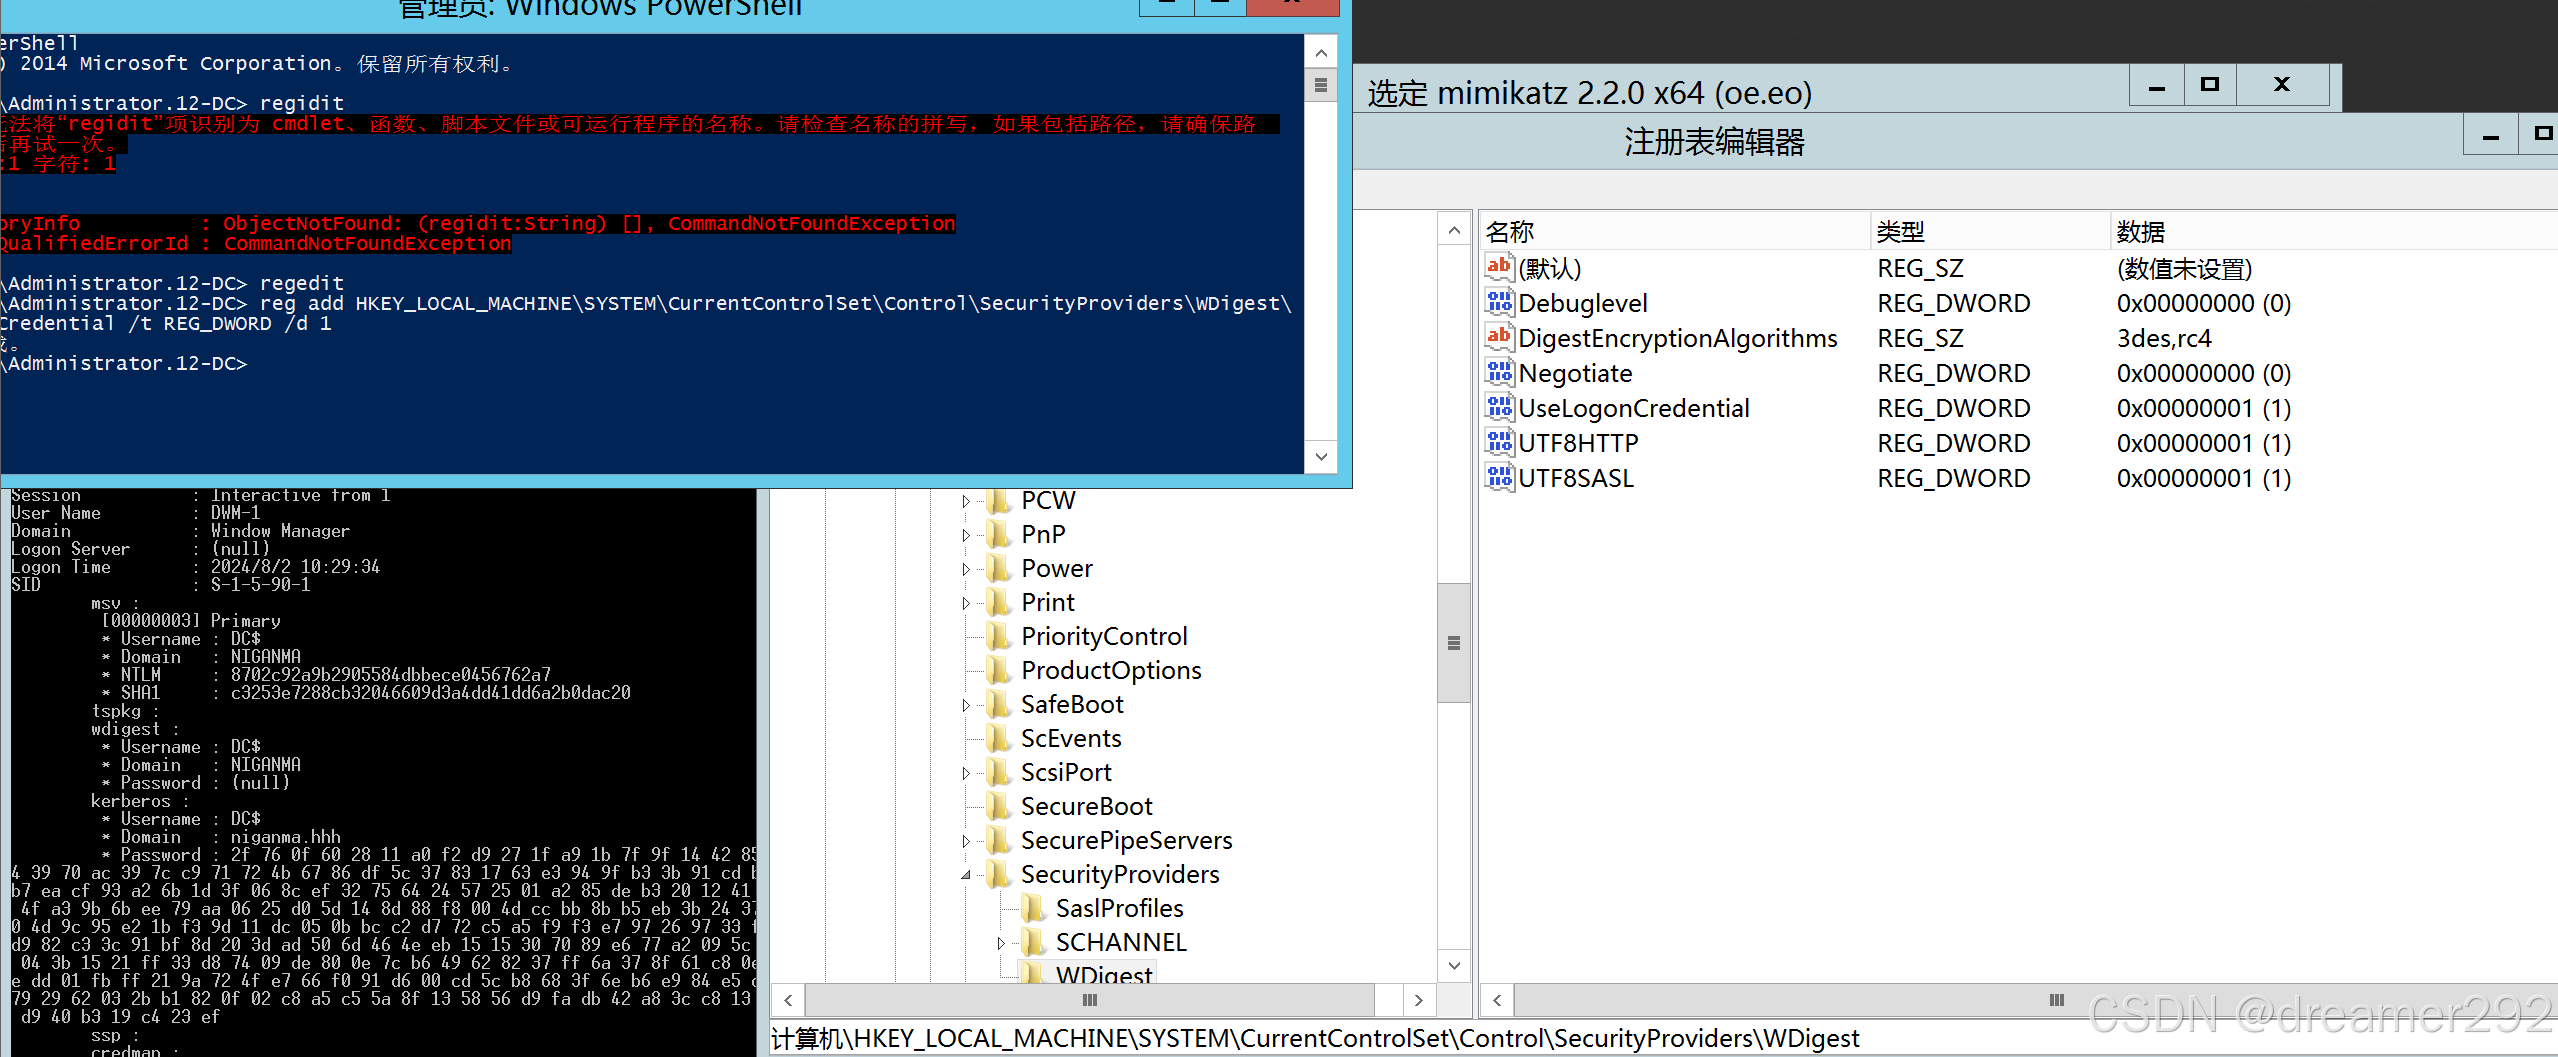This screenshot has height=1057, width=2558.
Task: Click the PowerShell scrollbar down arrow
Action: click(x=1321, y=457)
